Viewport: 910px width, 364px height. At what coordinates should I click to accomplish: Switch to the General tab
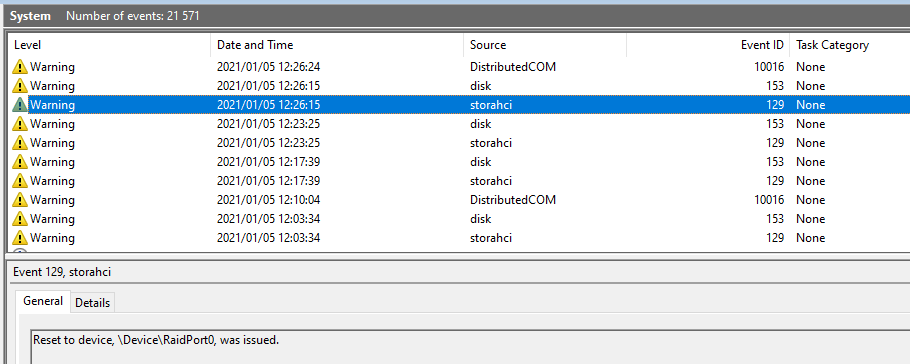point(43,301)
